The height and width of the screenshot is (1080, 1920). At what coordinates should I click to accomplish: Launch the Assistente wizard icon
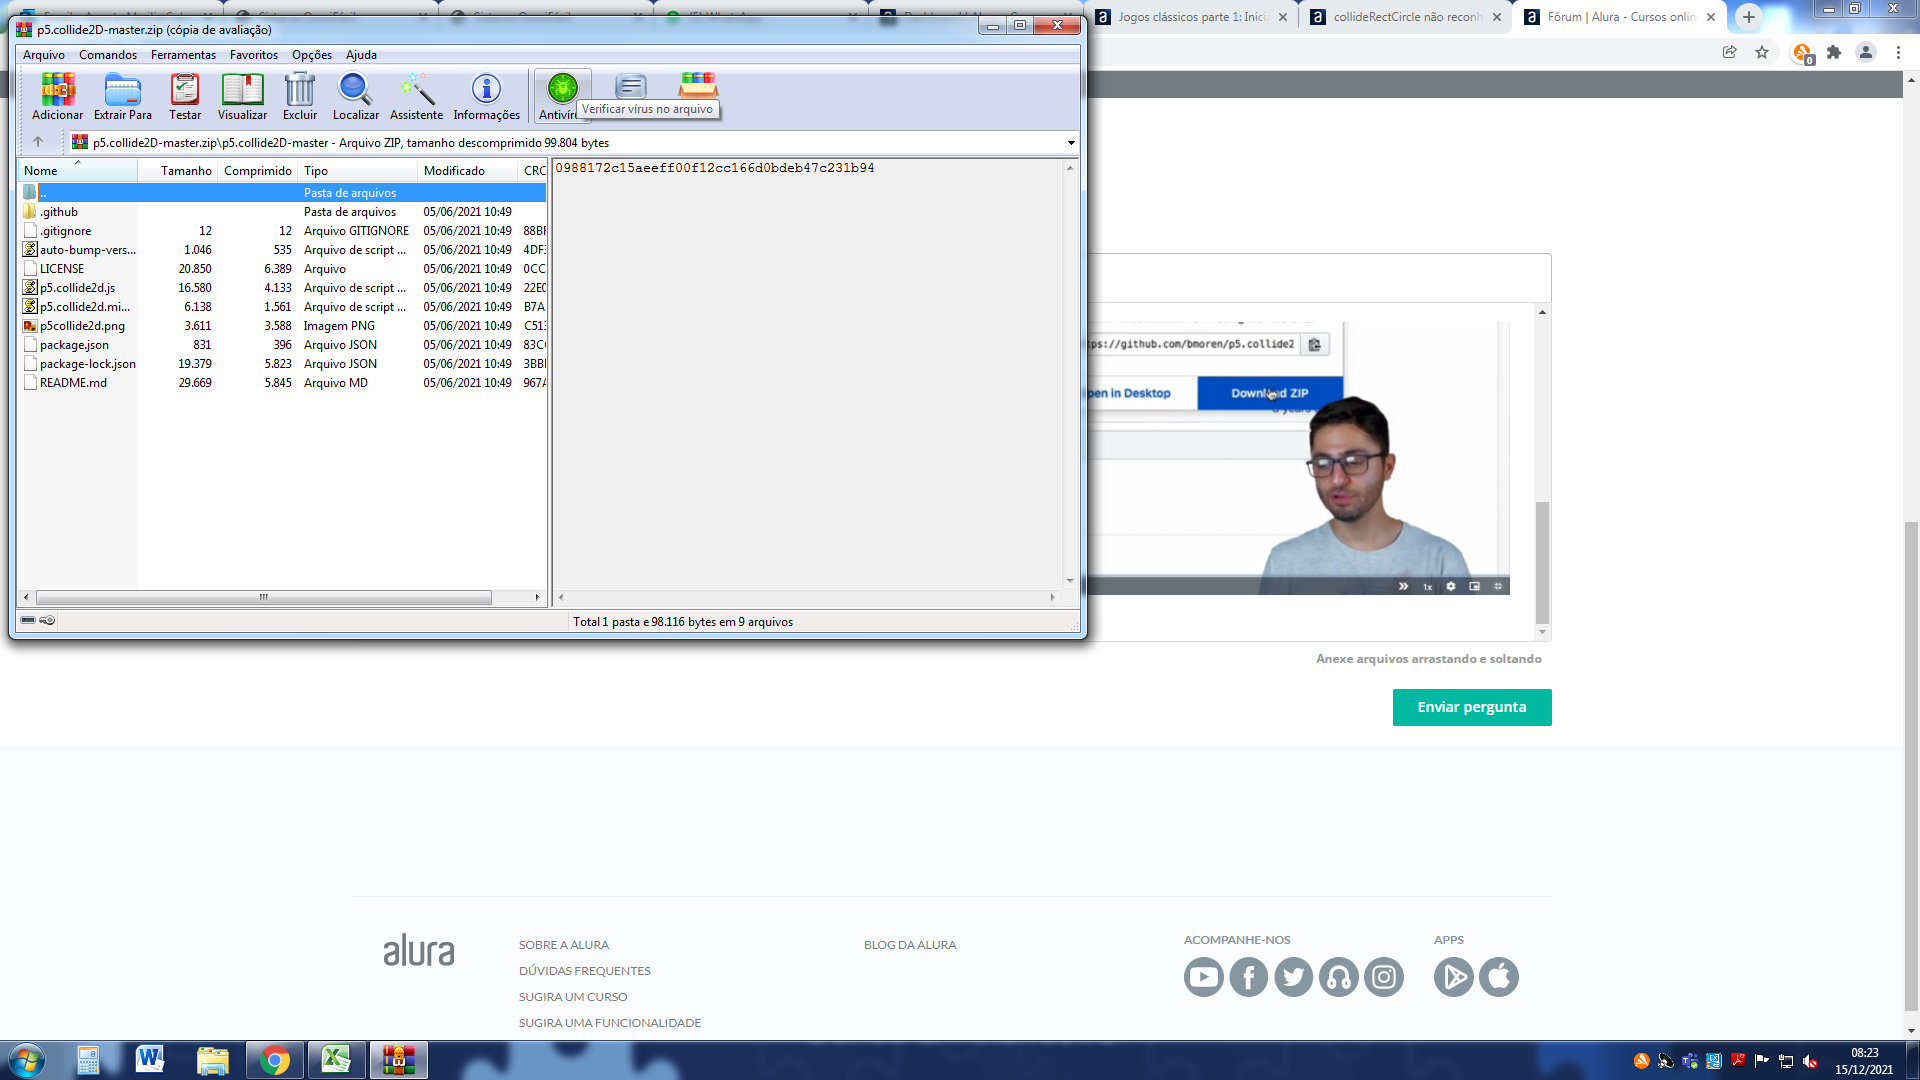(x=416, y=97)
